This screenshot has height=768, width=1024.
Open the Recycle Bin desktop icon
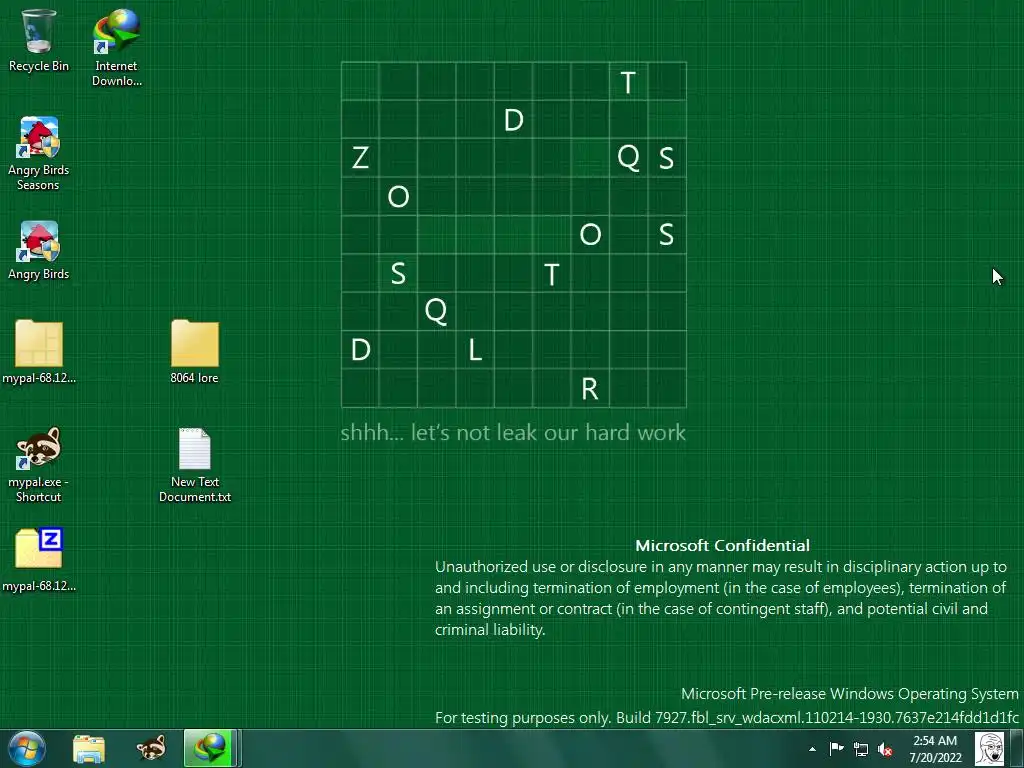pos(39,40)
